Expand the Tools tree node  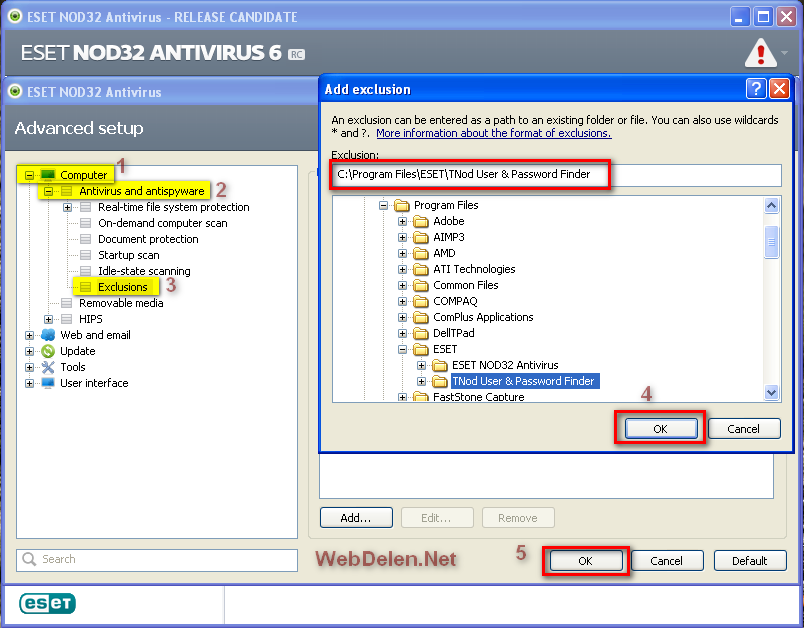tap(29, 367)
